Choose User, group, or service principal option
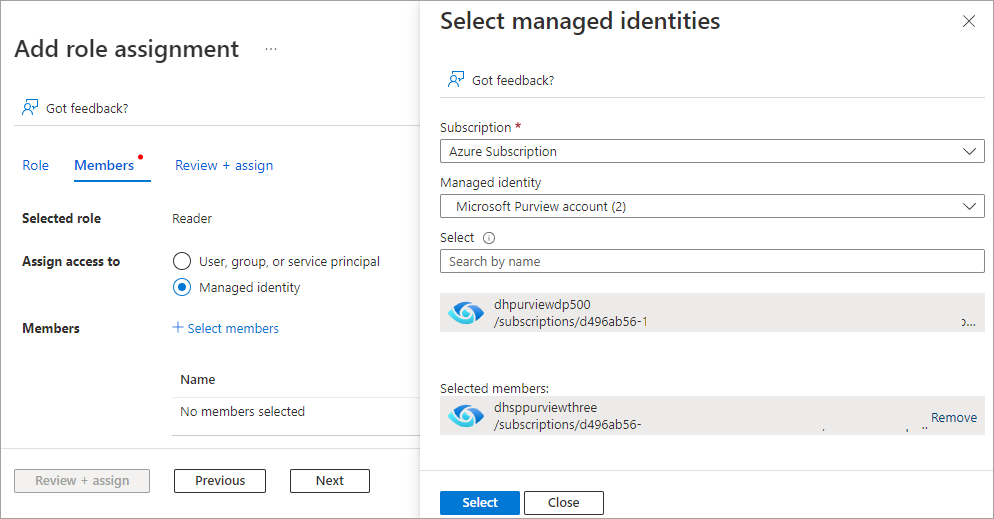 [182, 261]
